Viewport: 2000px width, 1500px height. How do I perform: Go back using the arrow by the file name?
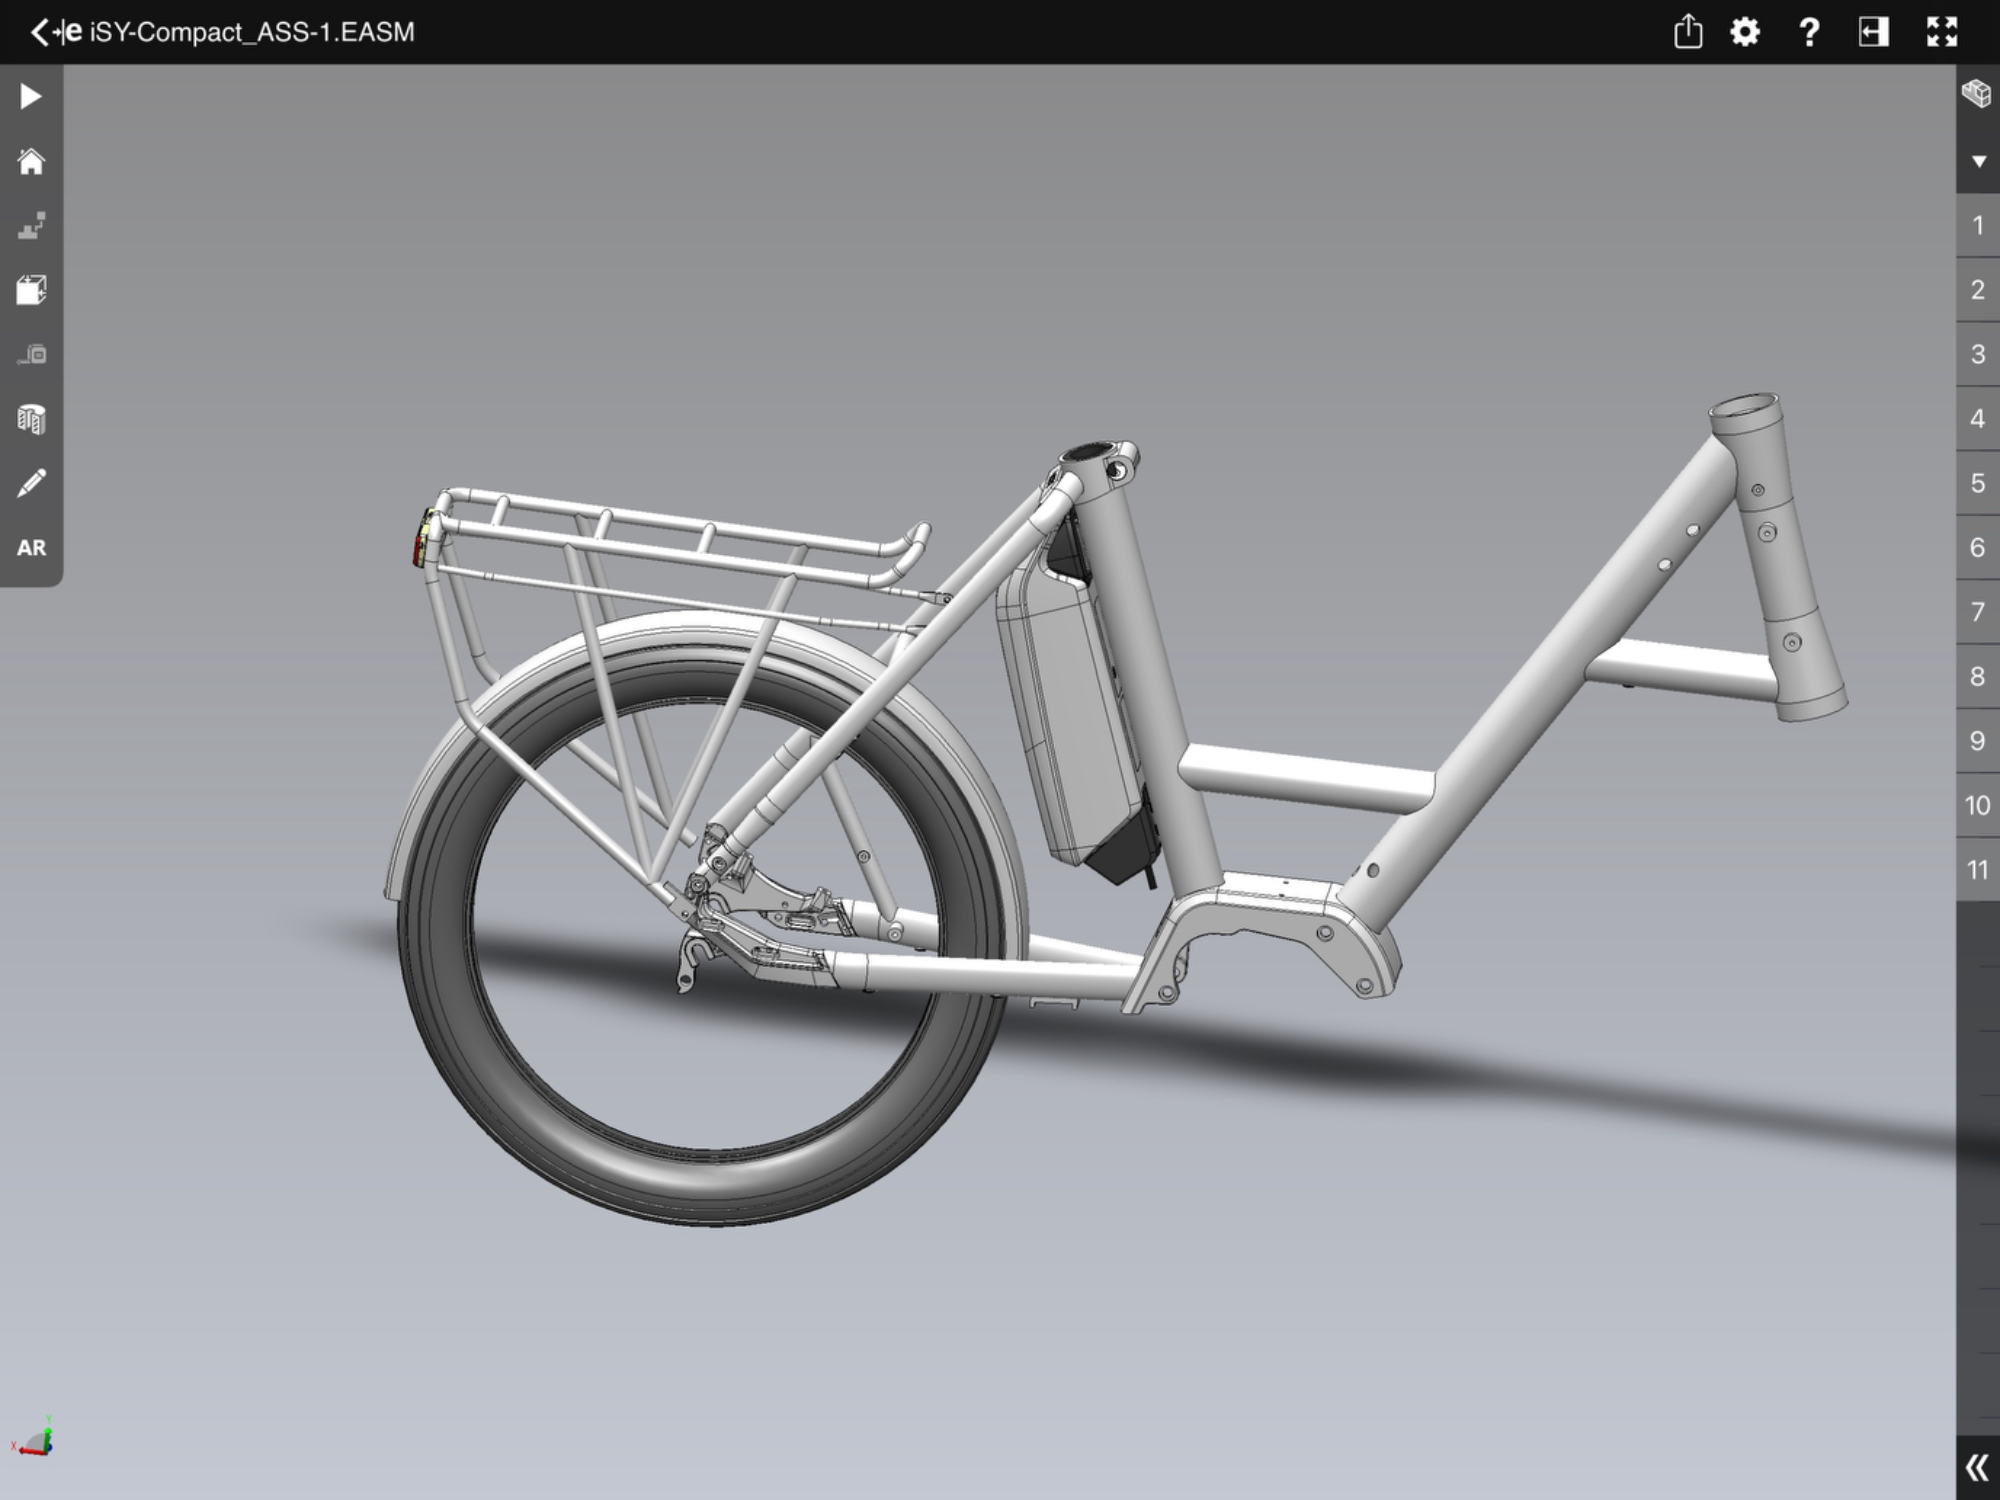(x=40, y=32)
